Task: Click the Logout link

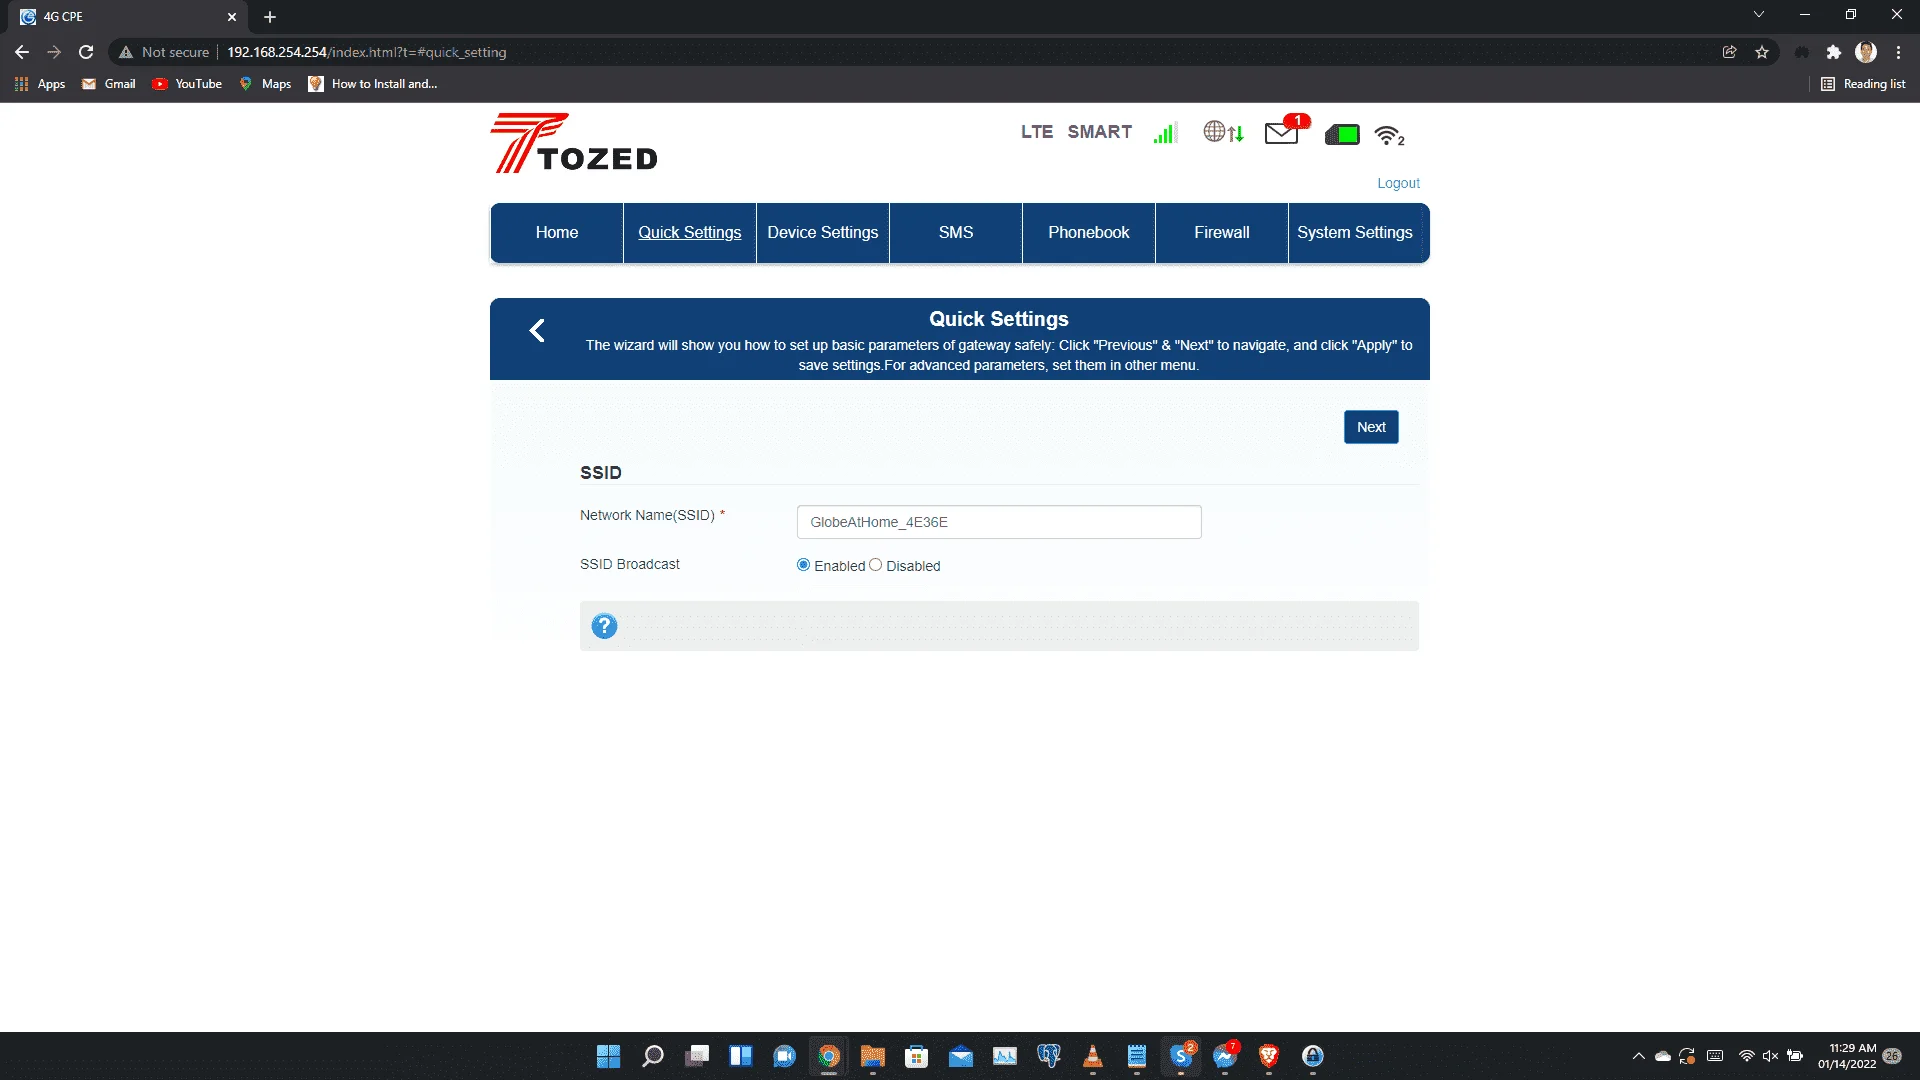Action: (1398, 183)
